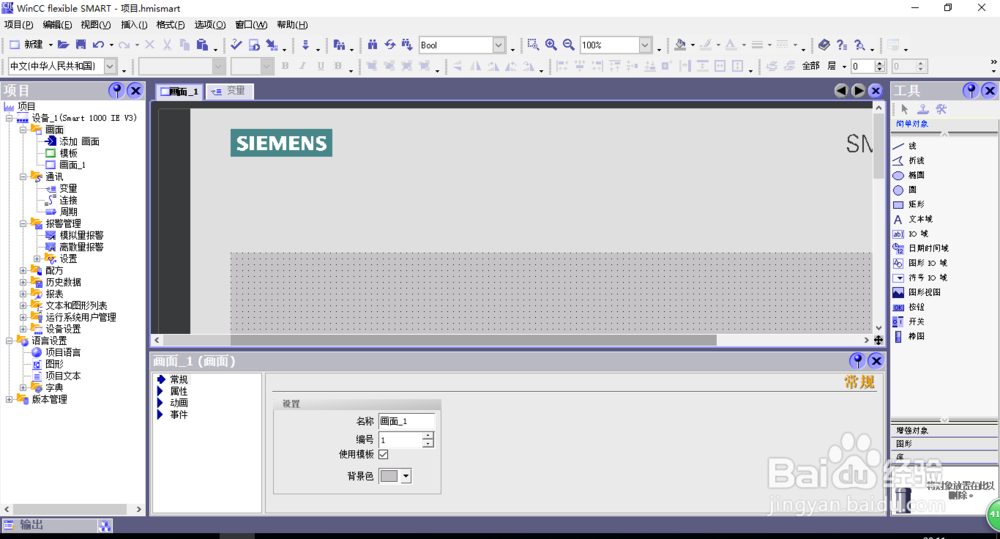This screenshot has height=539, width=1000.
Task: Open the 视图(V) menu
Action: (x=96, y=25)
